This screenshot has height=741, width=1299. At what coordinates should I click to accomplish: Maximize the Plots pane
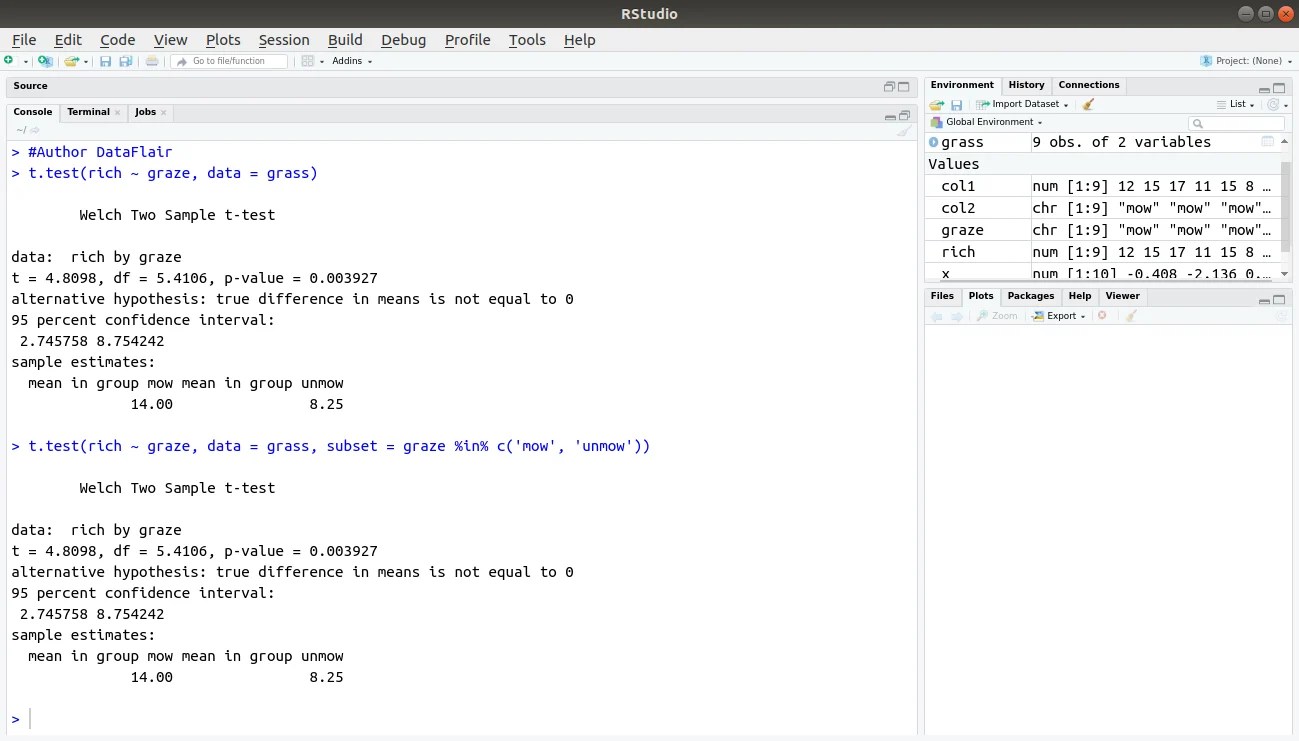(x=1279, y=300)
